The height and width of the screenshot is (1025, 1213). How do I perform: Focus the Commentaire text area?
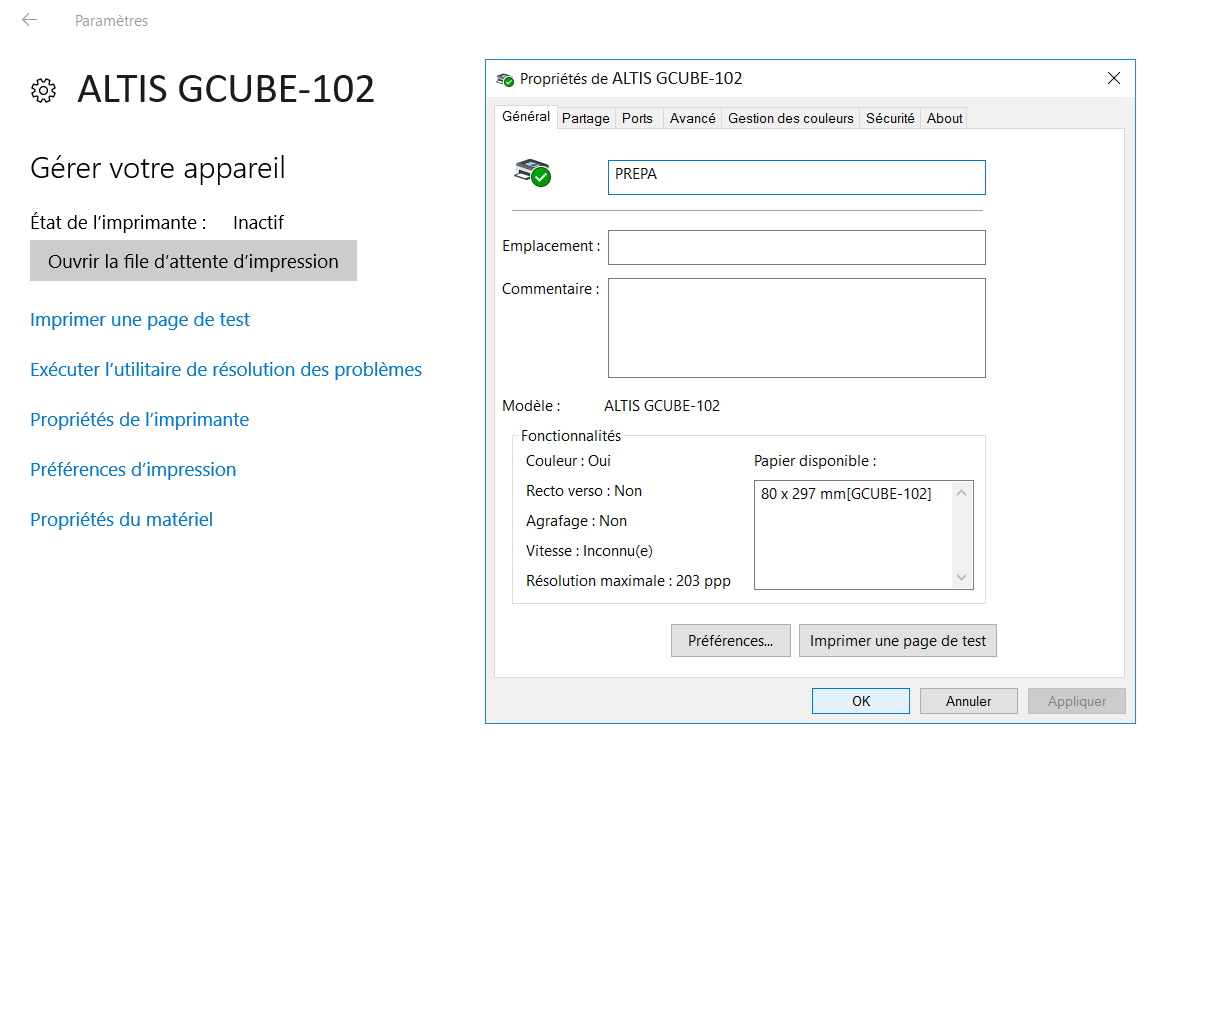(x=796, y=327)
